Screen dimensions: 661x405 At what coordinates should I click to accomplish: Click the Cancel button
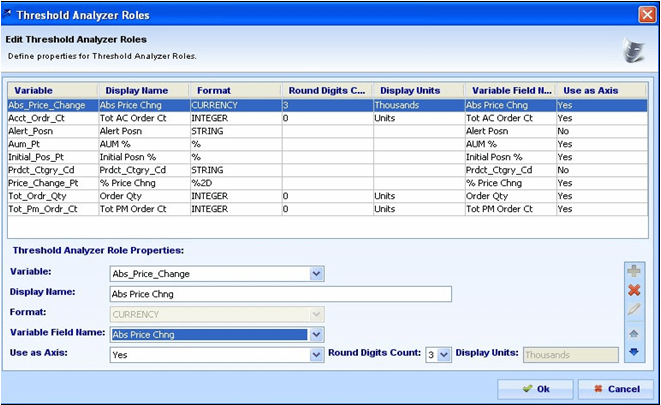click(x=616, y=389)
